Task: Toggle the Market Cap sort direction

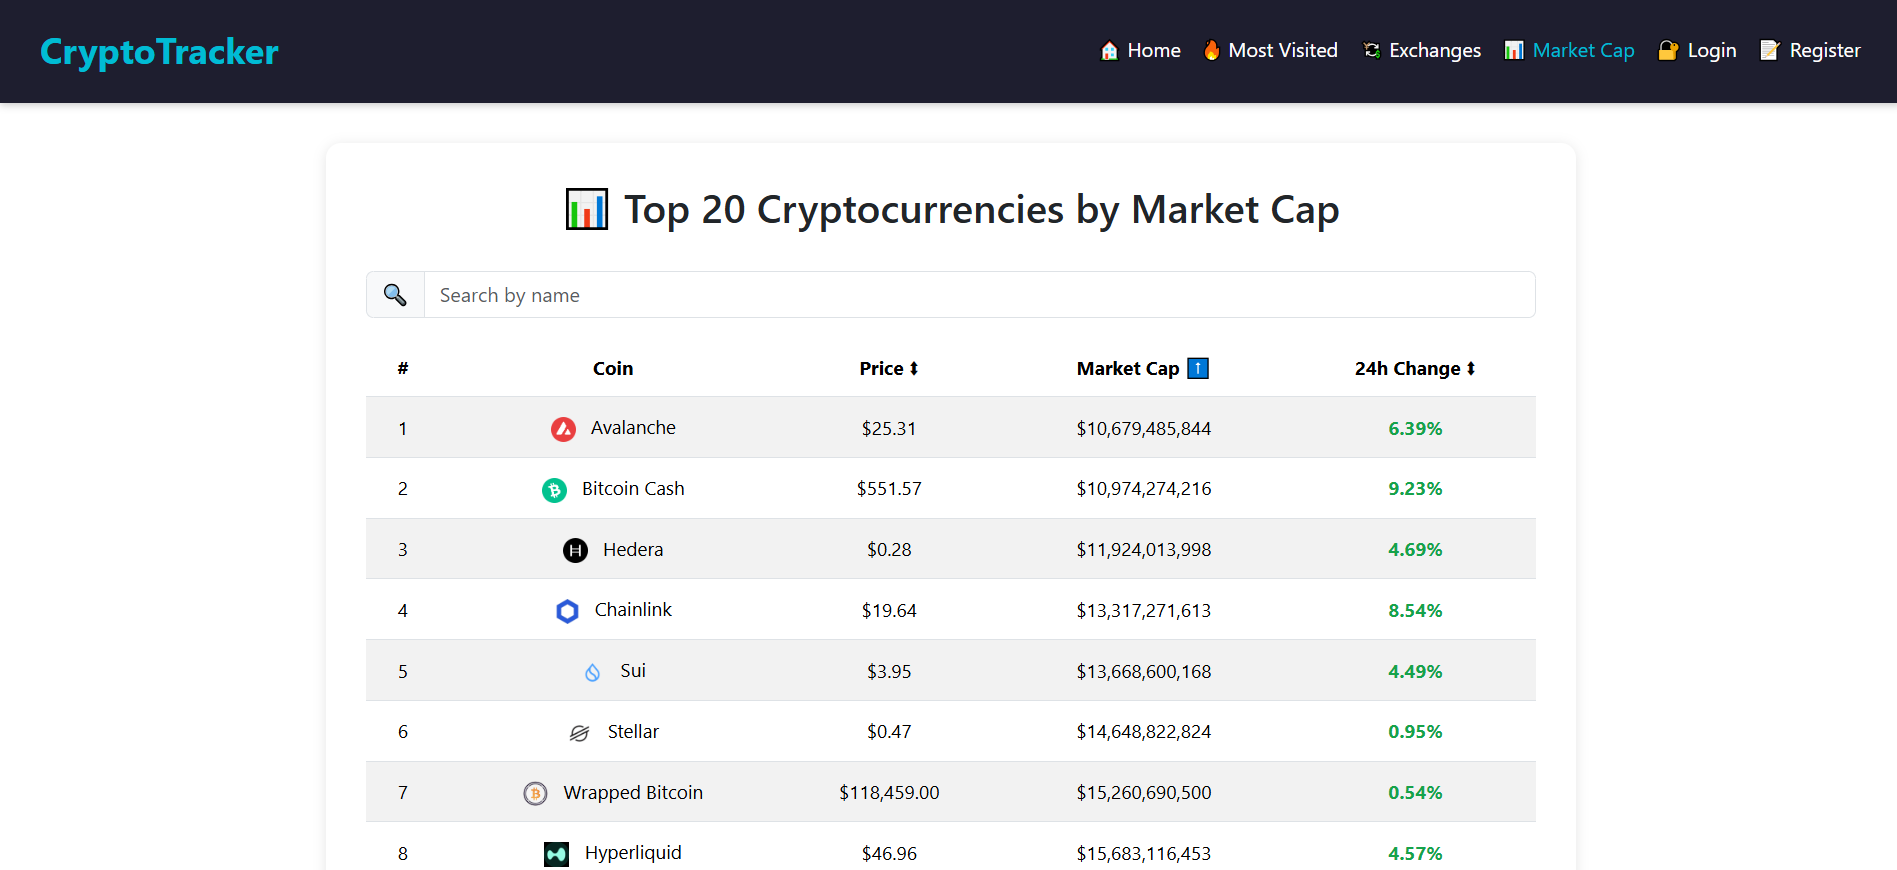Action: (1142, 368)
